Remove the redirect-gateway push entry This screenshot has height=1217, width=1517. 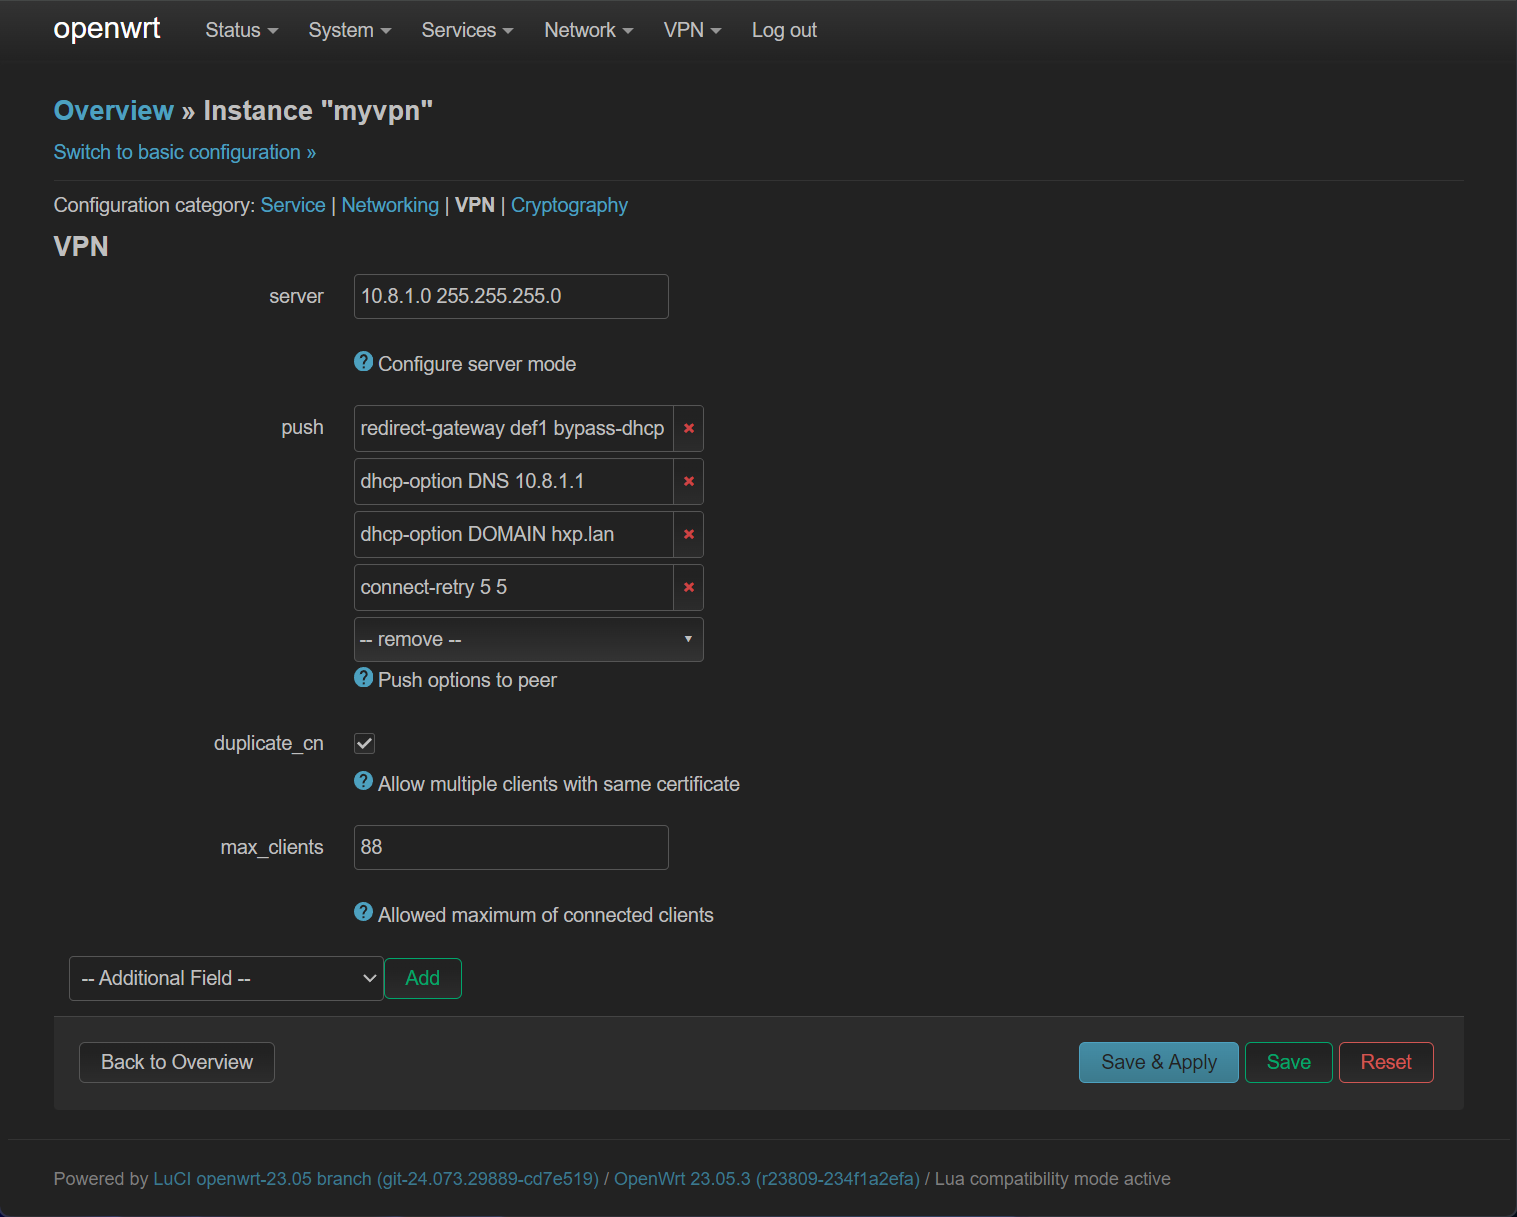688,428
